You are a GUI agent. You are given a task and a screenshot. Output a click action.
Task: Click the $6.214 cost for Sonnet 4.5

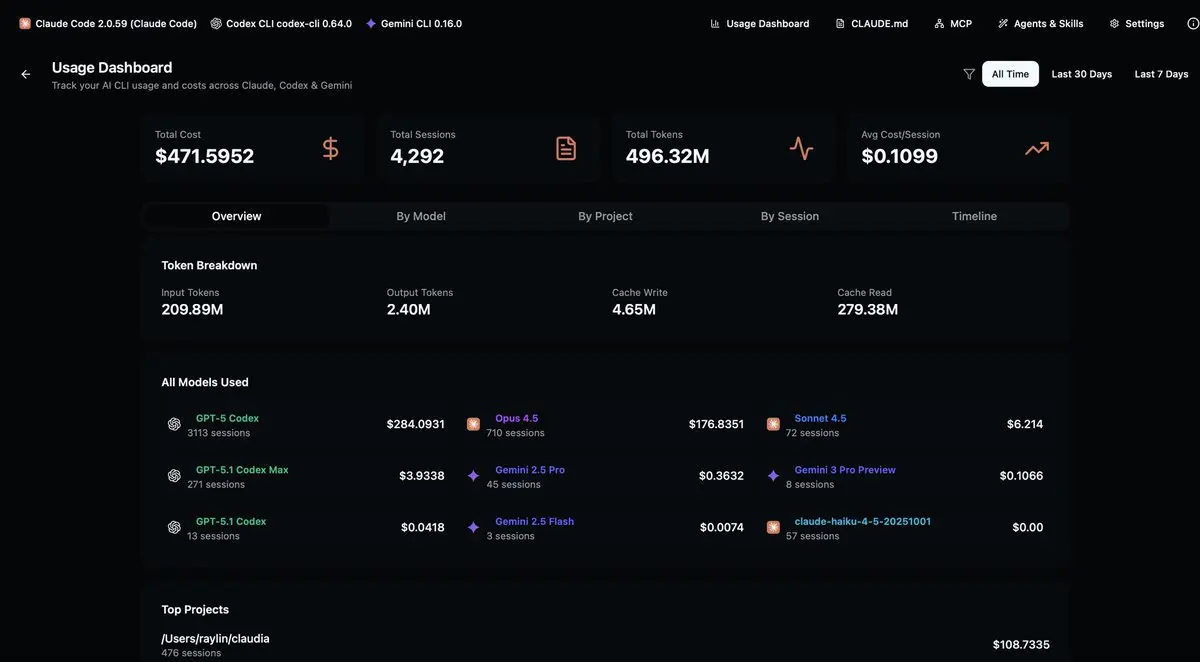(1025, 424)
